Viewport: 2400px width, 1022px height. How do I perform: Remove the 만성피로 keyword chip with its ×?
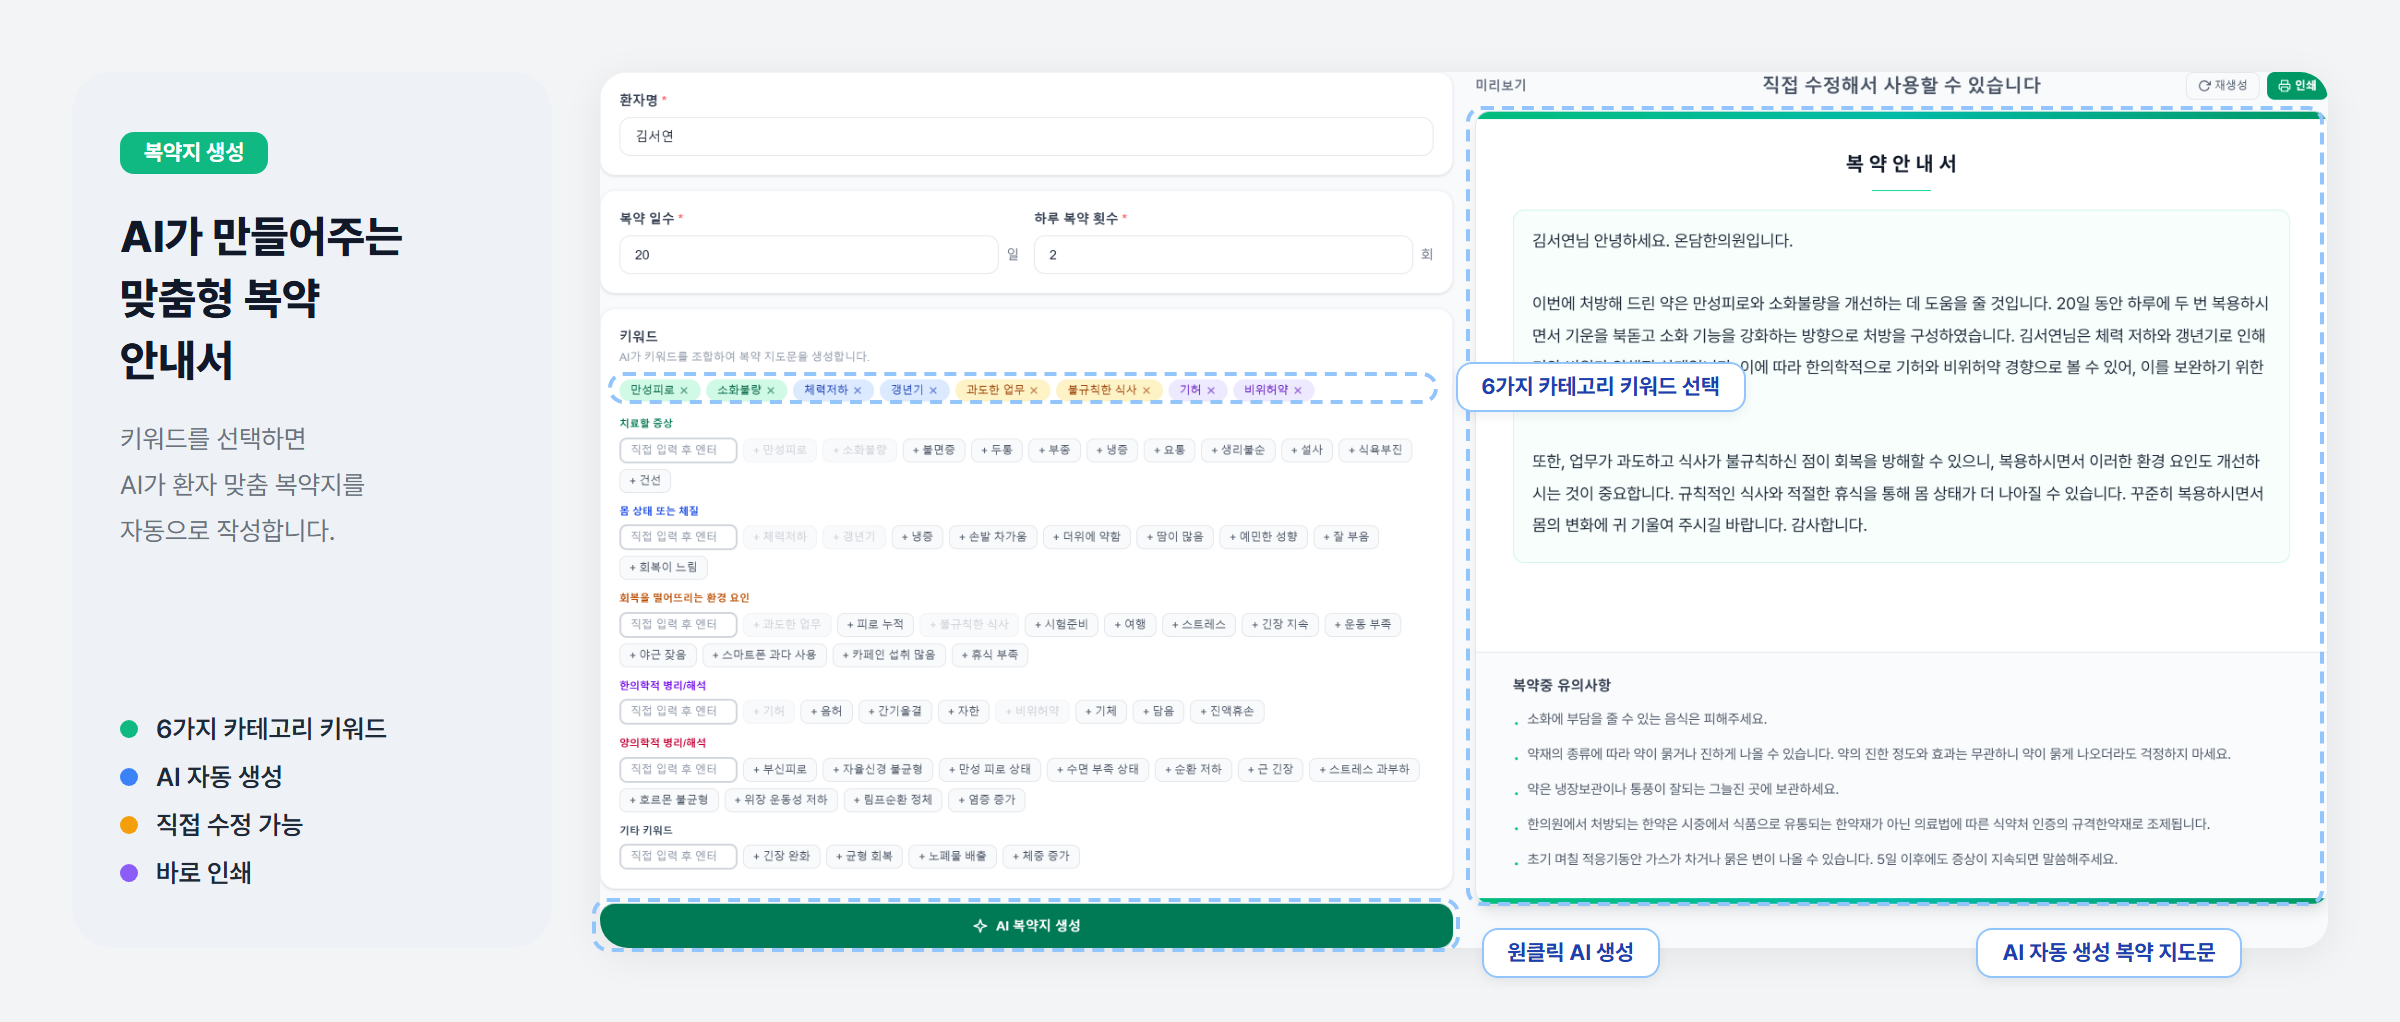[684, 390]
